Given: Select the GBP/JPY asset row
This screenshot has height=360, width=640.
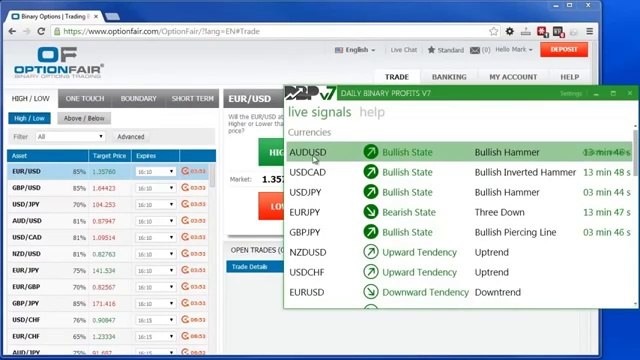Looking at the screenshot, I should coord(108,303).
